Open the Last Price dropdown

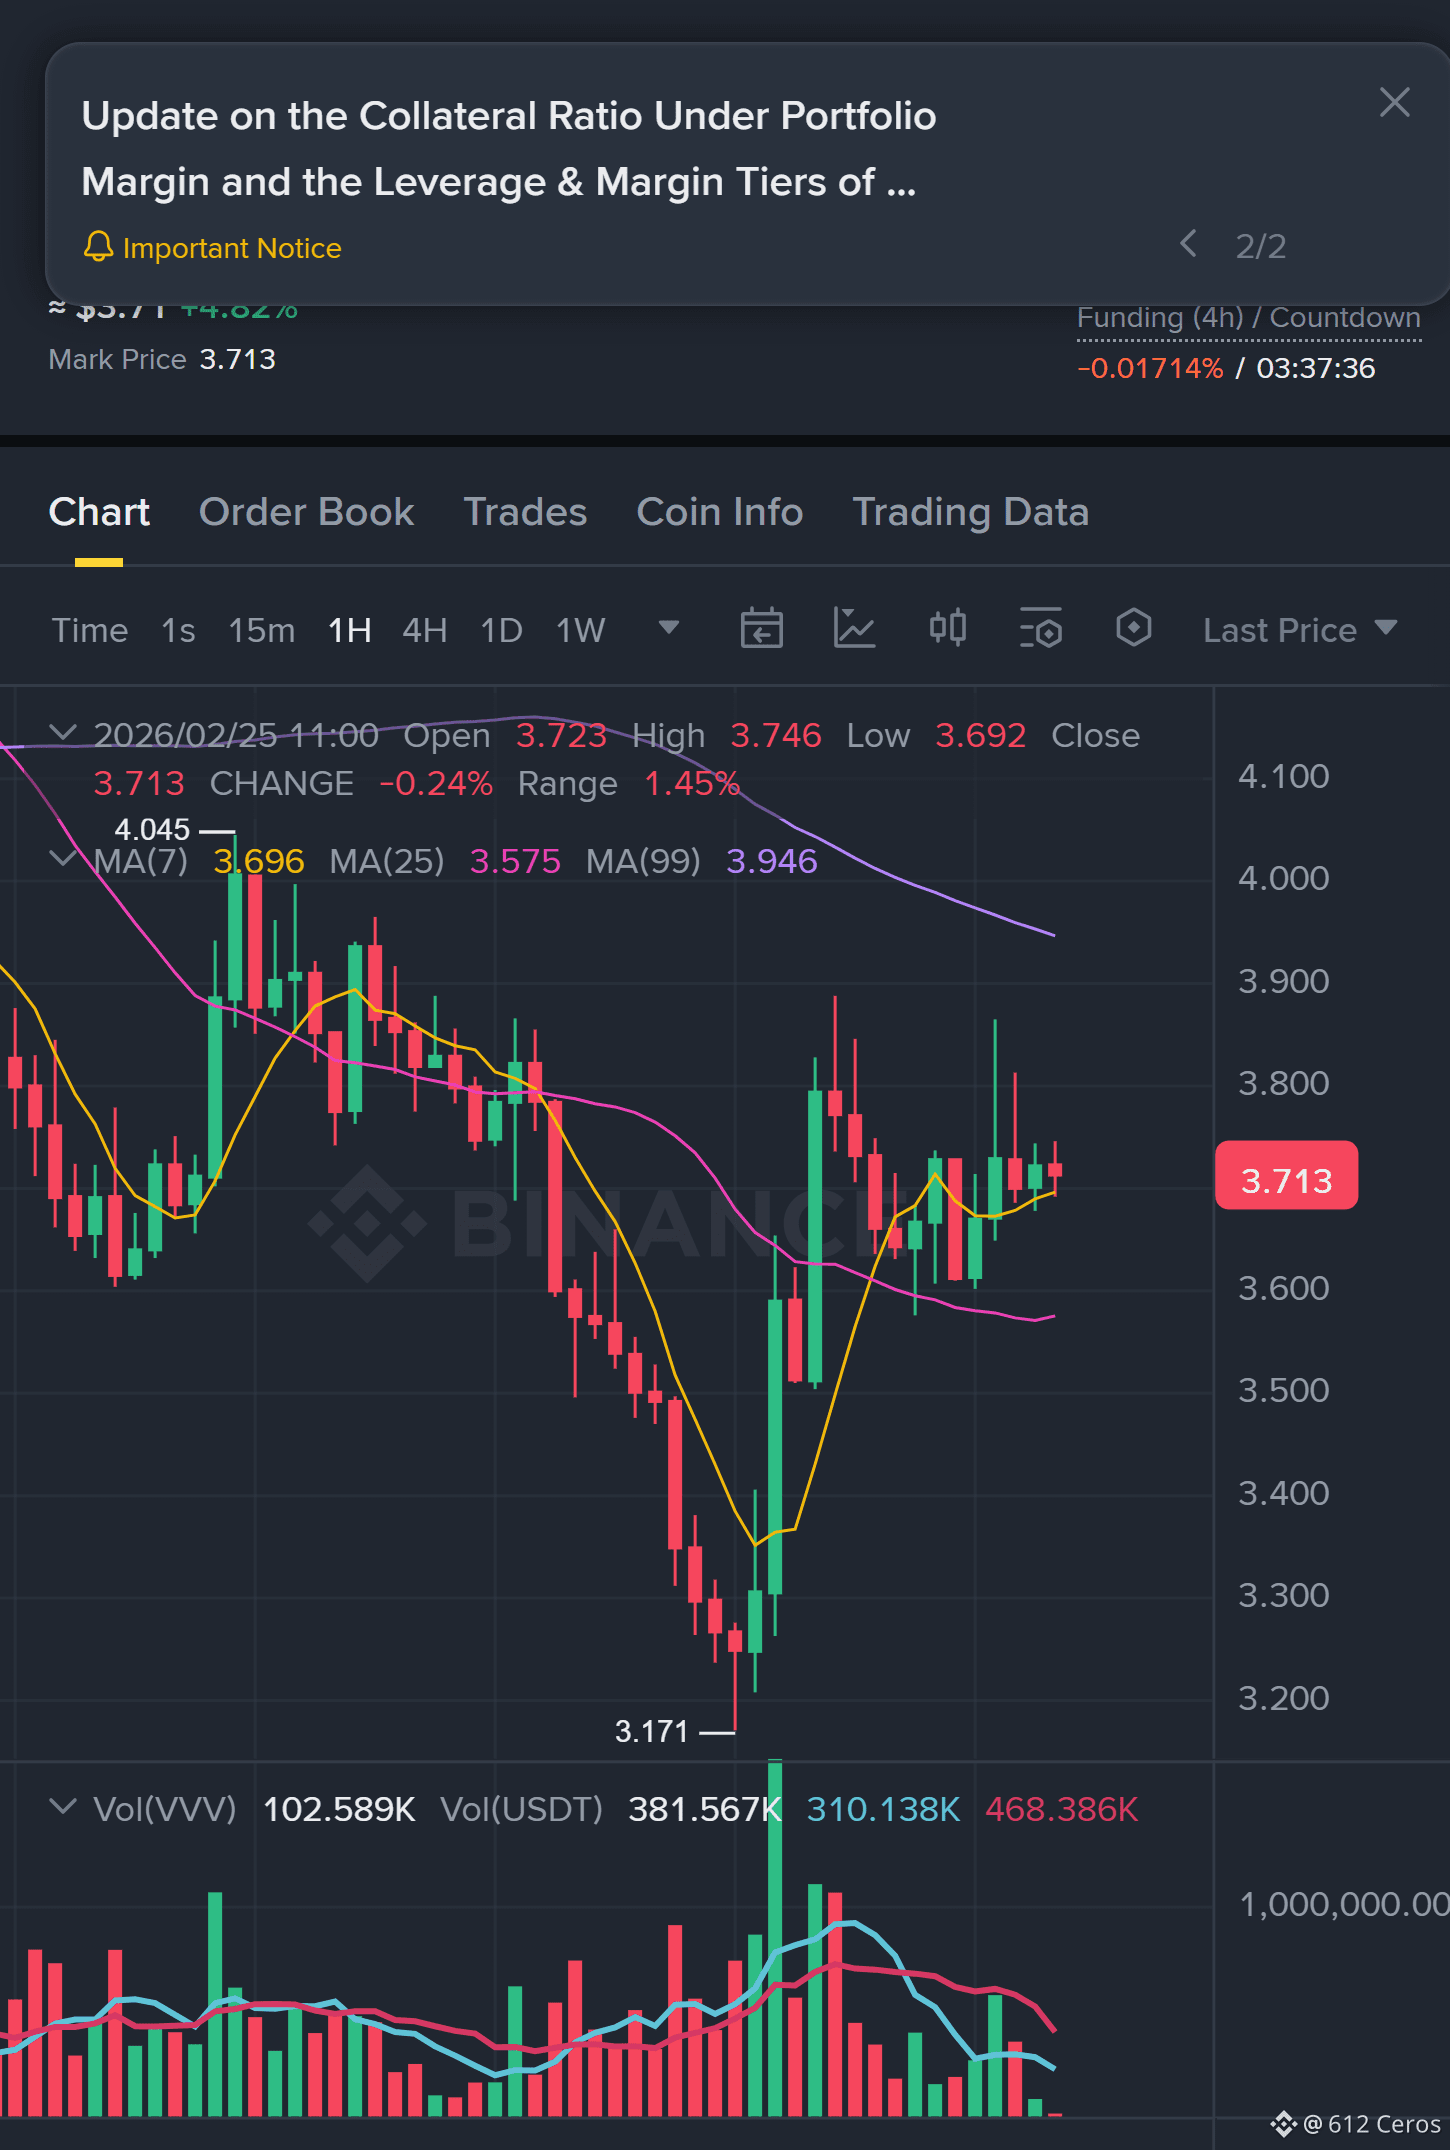click(x=1300, y=630)
